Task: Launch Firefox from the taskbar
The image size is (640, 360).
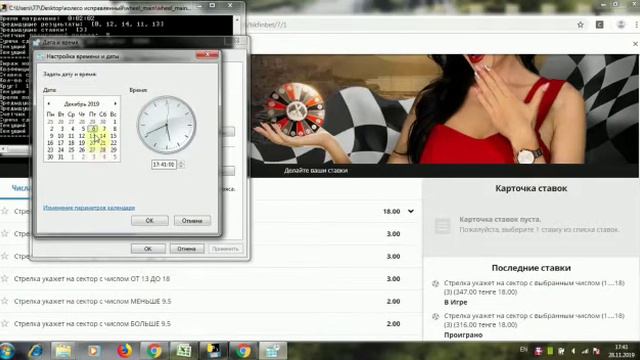Action: [x=124, y=351]
